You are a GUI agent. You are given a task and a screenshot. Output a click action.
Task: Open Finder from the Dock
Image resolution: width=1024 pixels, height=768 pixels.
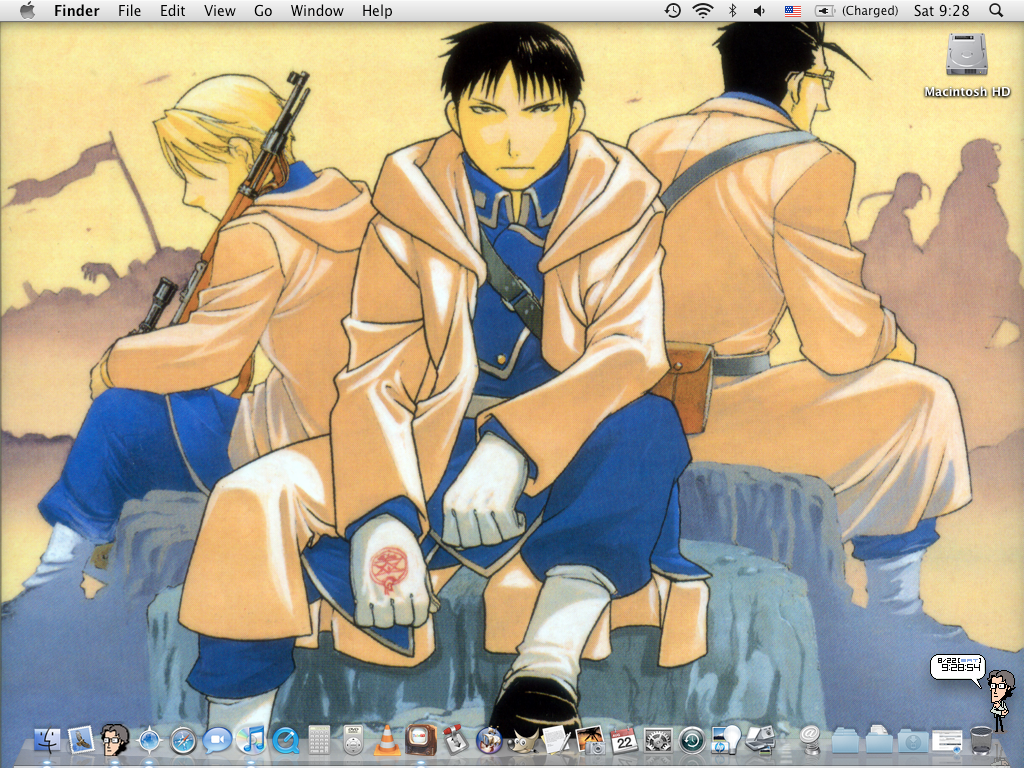click(47, 740)
